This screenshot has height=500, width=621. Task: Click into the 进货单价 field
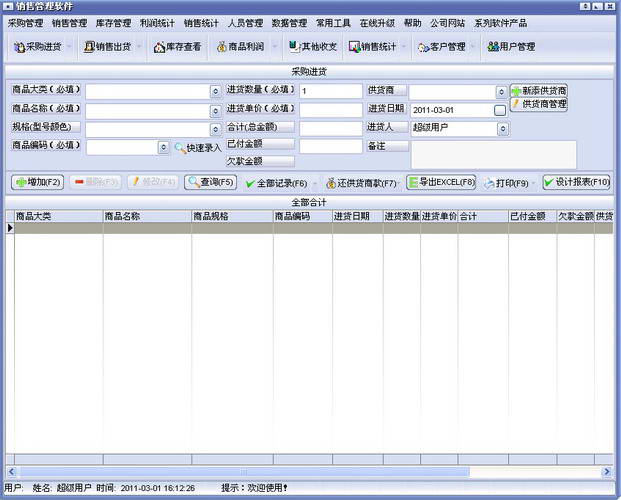pyautogui.click(x=331, y=110)
